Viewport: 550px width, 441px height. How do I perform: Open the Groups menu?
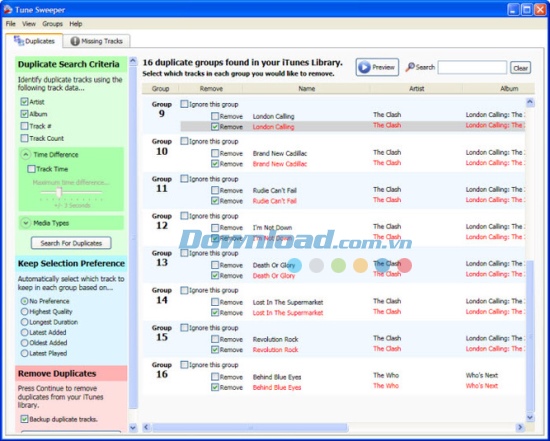point(52,24)
